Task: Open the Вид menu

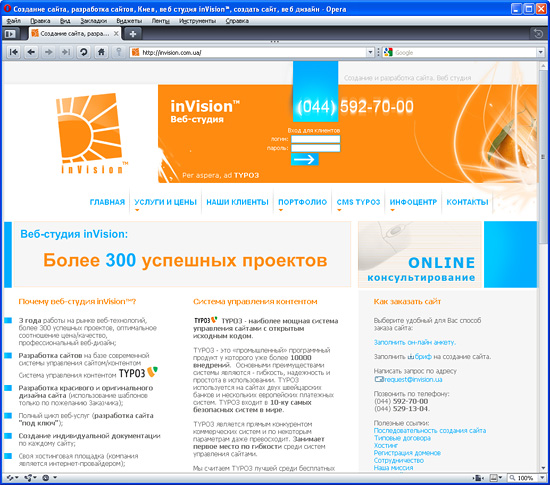Action: 65,21
